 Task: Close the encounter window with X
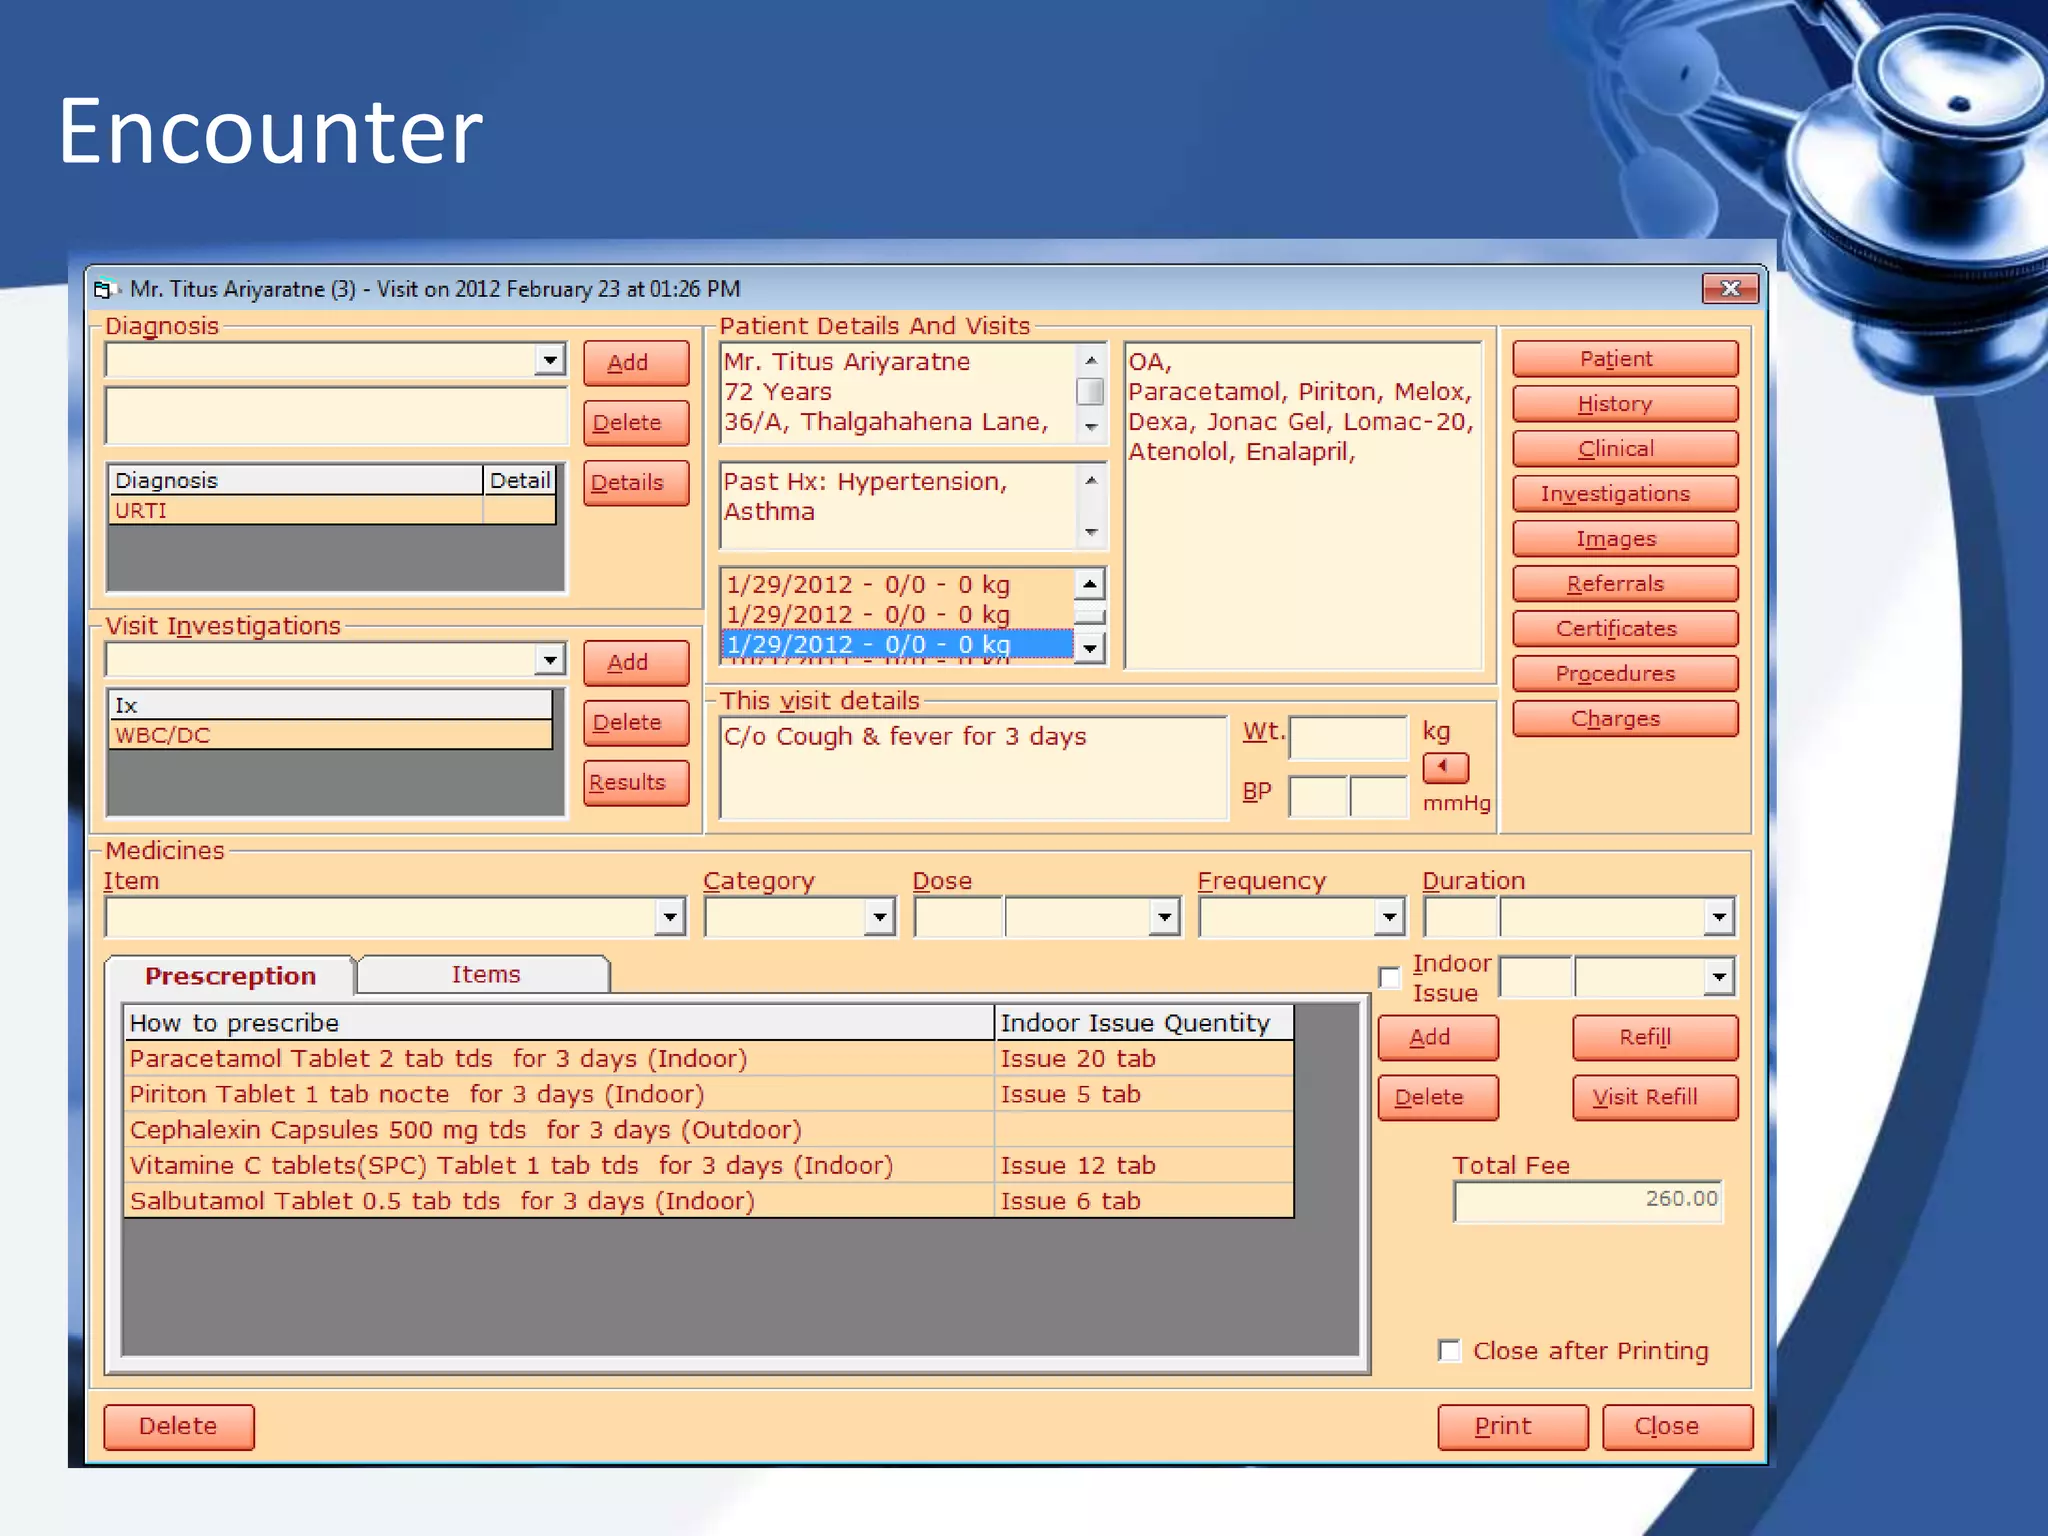tap(1730, 289)
